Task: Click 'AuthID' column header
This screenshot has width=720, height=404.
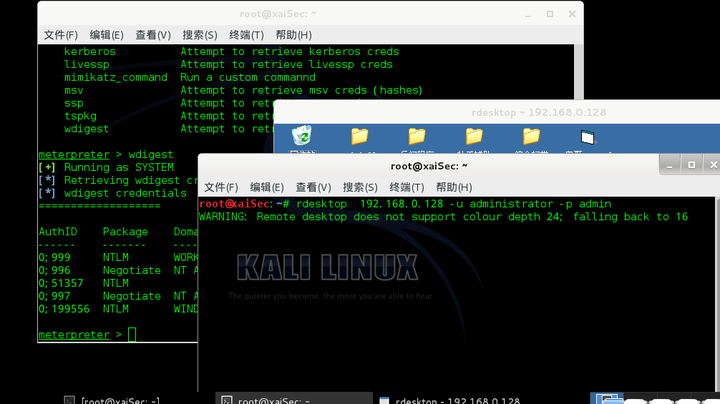Action: point(58,231)
